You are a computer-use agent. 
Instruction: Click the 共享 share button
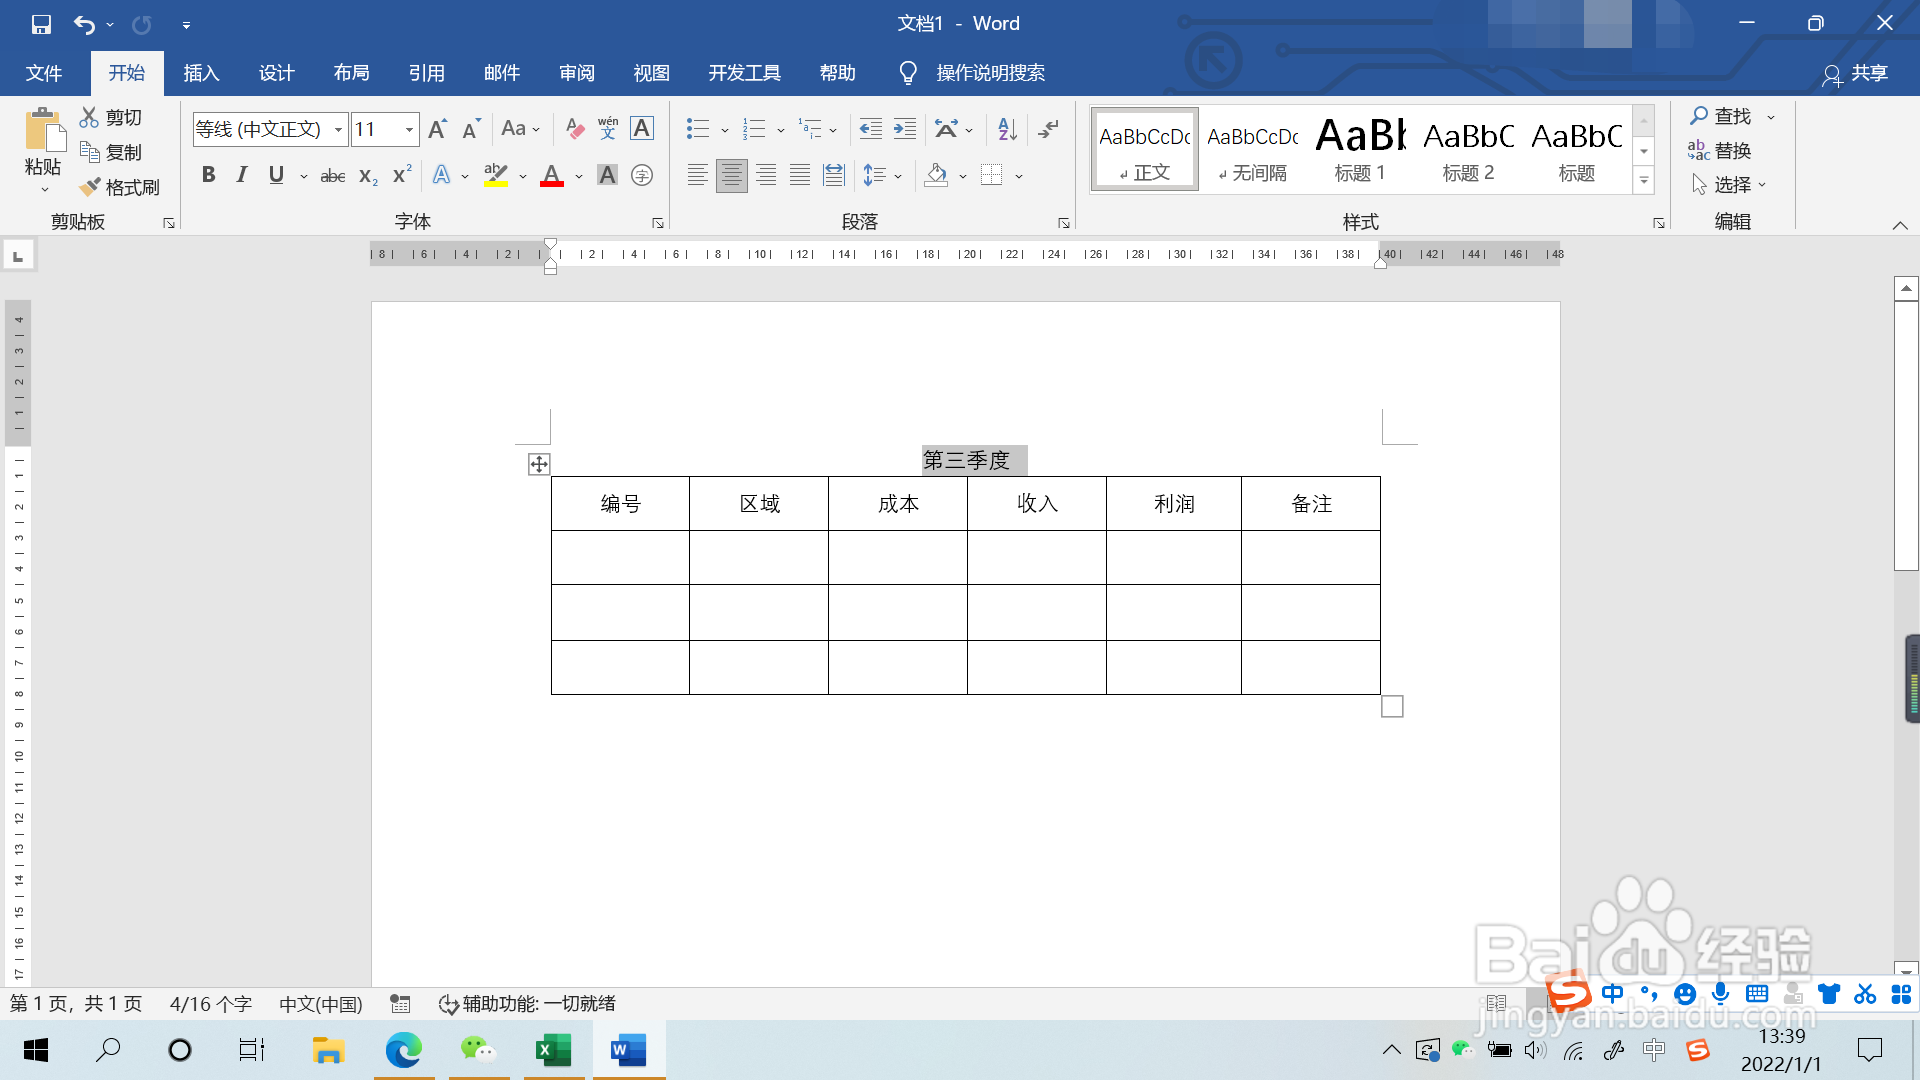(x=1855, y=73)
